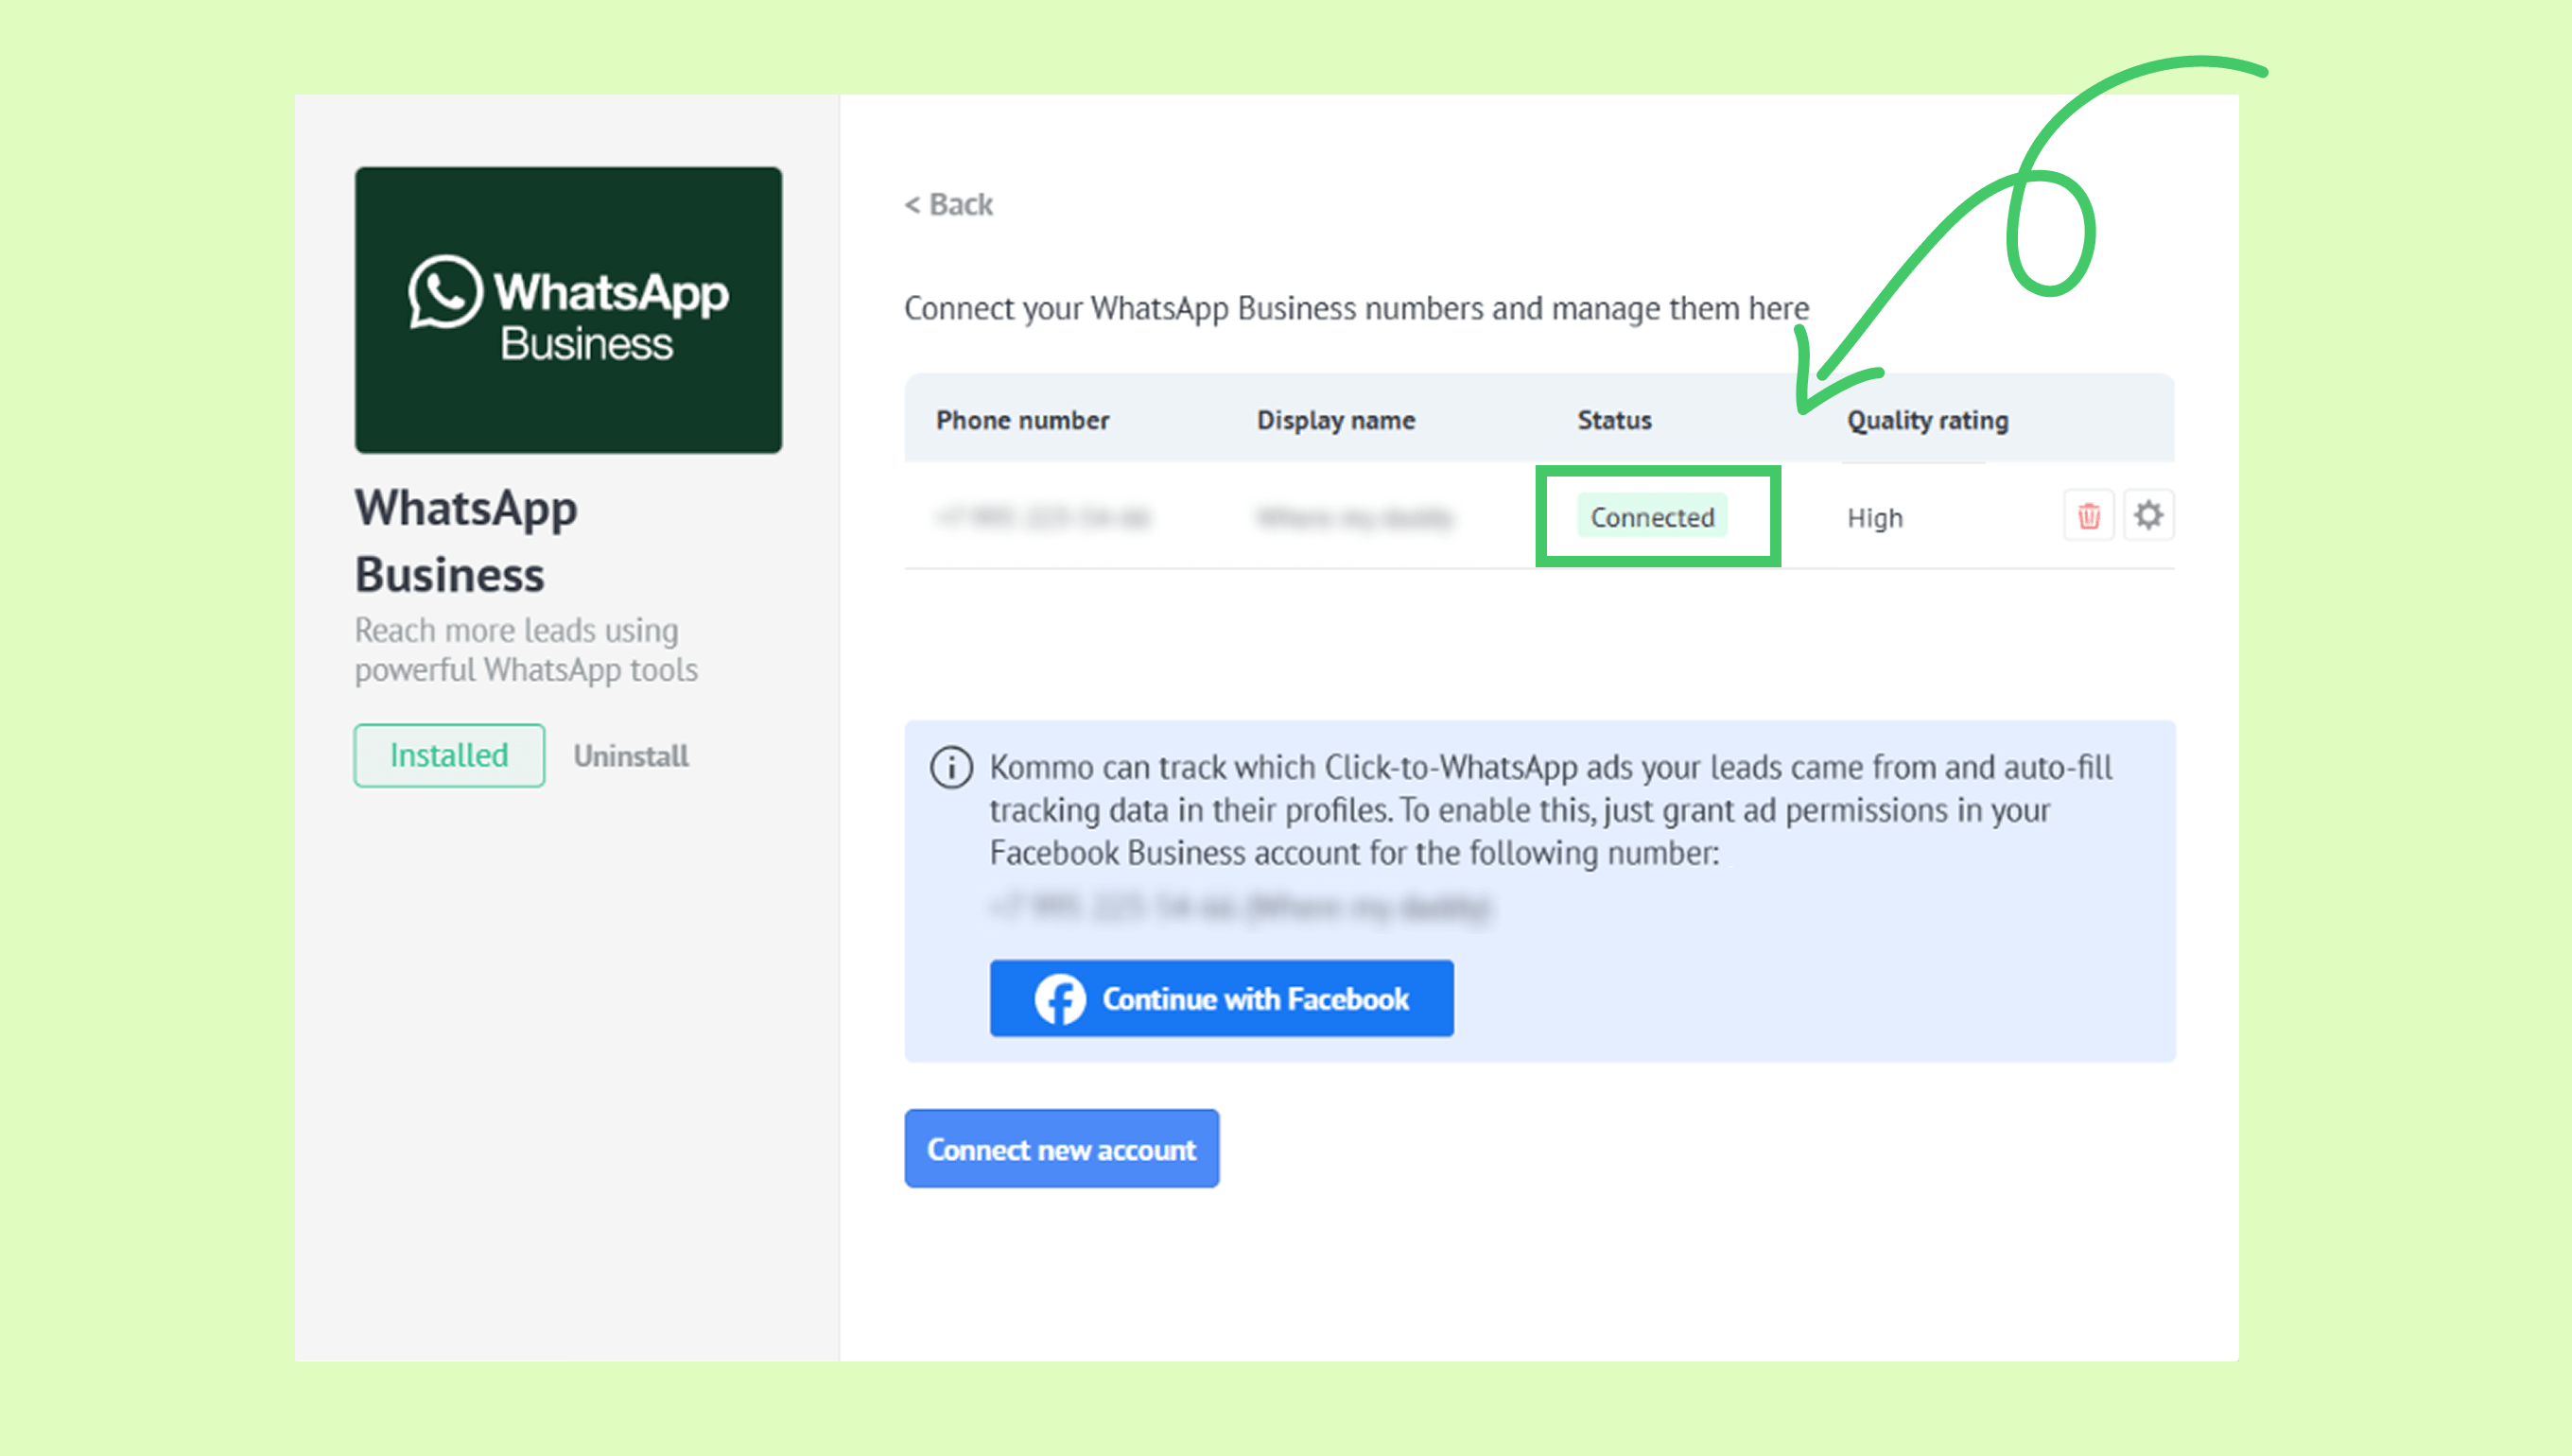Go back using the Back link

coord(948,204)
